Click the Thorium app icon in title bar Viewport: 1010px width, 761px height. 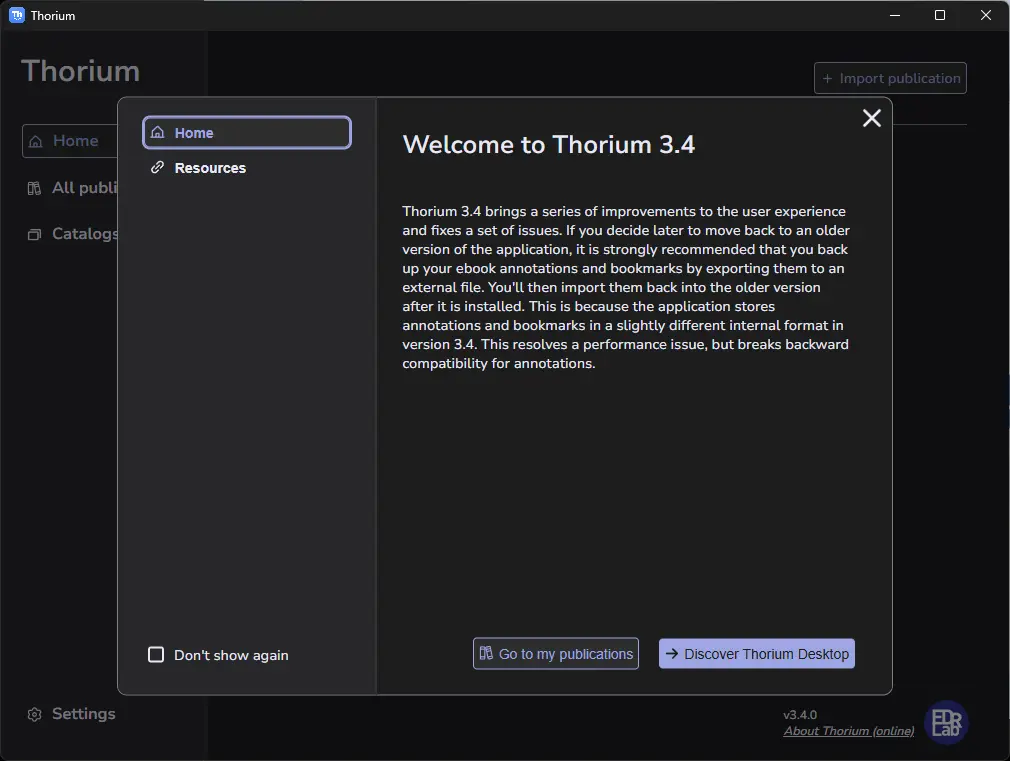(x=17, y=15)
